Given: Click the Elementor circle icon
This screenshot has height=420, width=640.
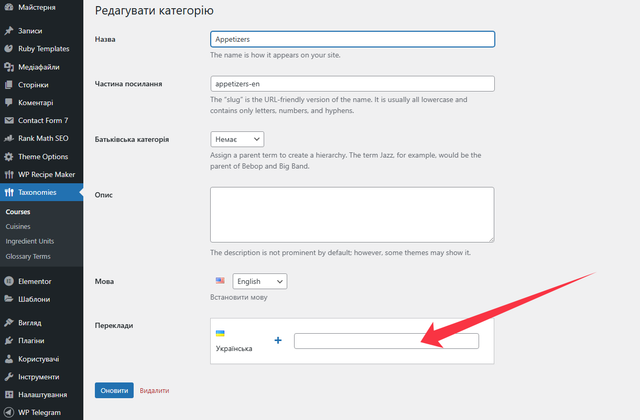Looking at the screenshot, I should pyautogui.click(x=9, y=281).
